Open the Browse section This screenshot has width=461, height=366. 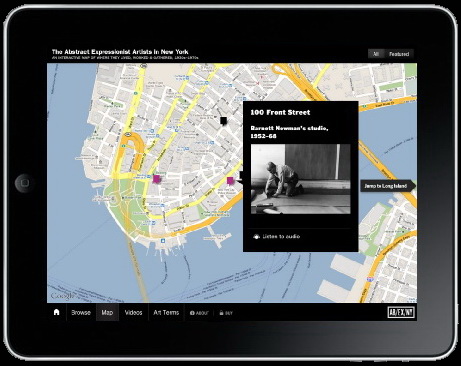coord(81,313)
